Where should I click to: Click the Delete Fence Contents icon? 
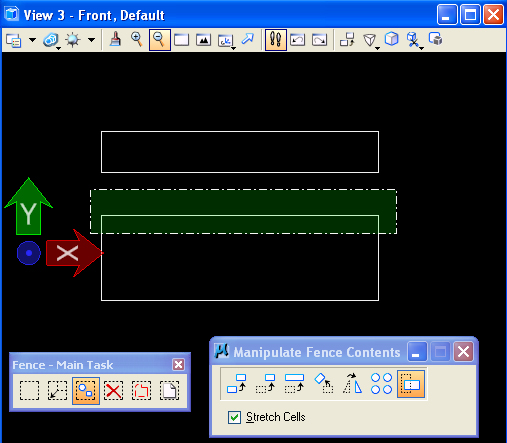click(113, 390)
